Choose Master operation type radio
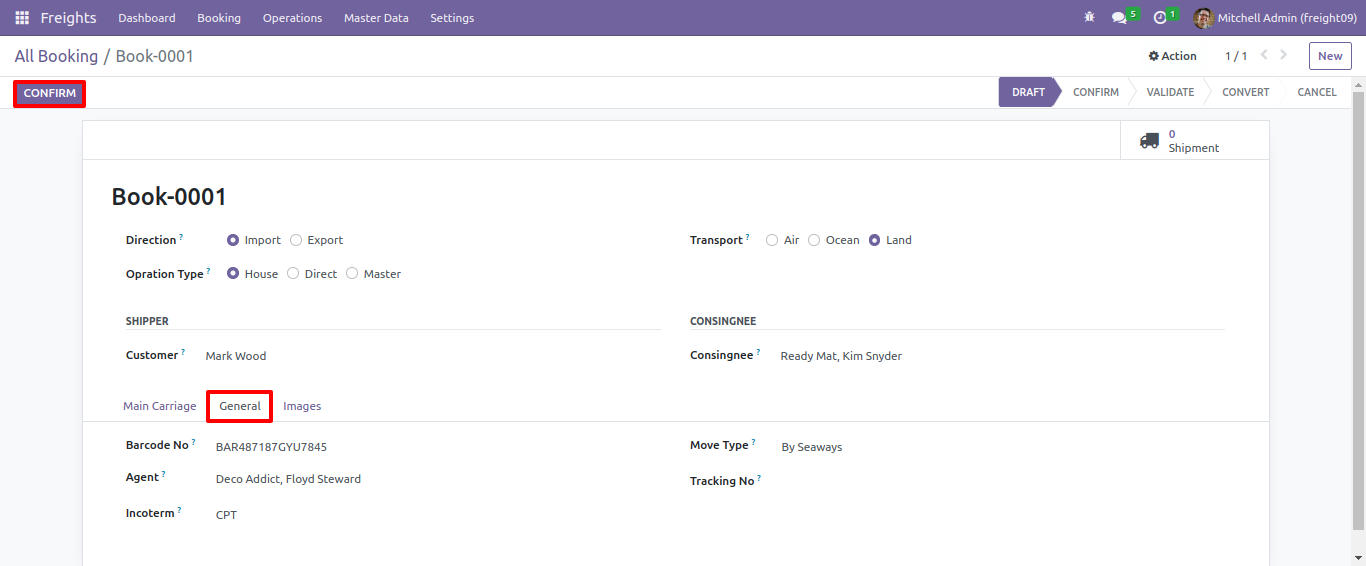Image resolution: width=1366 pixels, height=566 pixels. tap(352, 274)
